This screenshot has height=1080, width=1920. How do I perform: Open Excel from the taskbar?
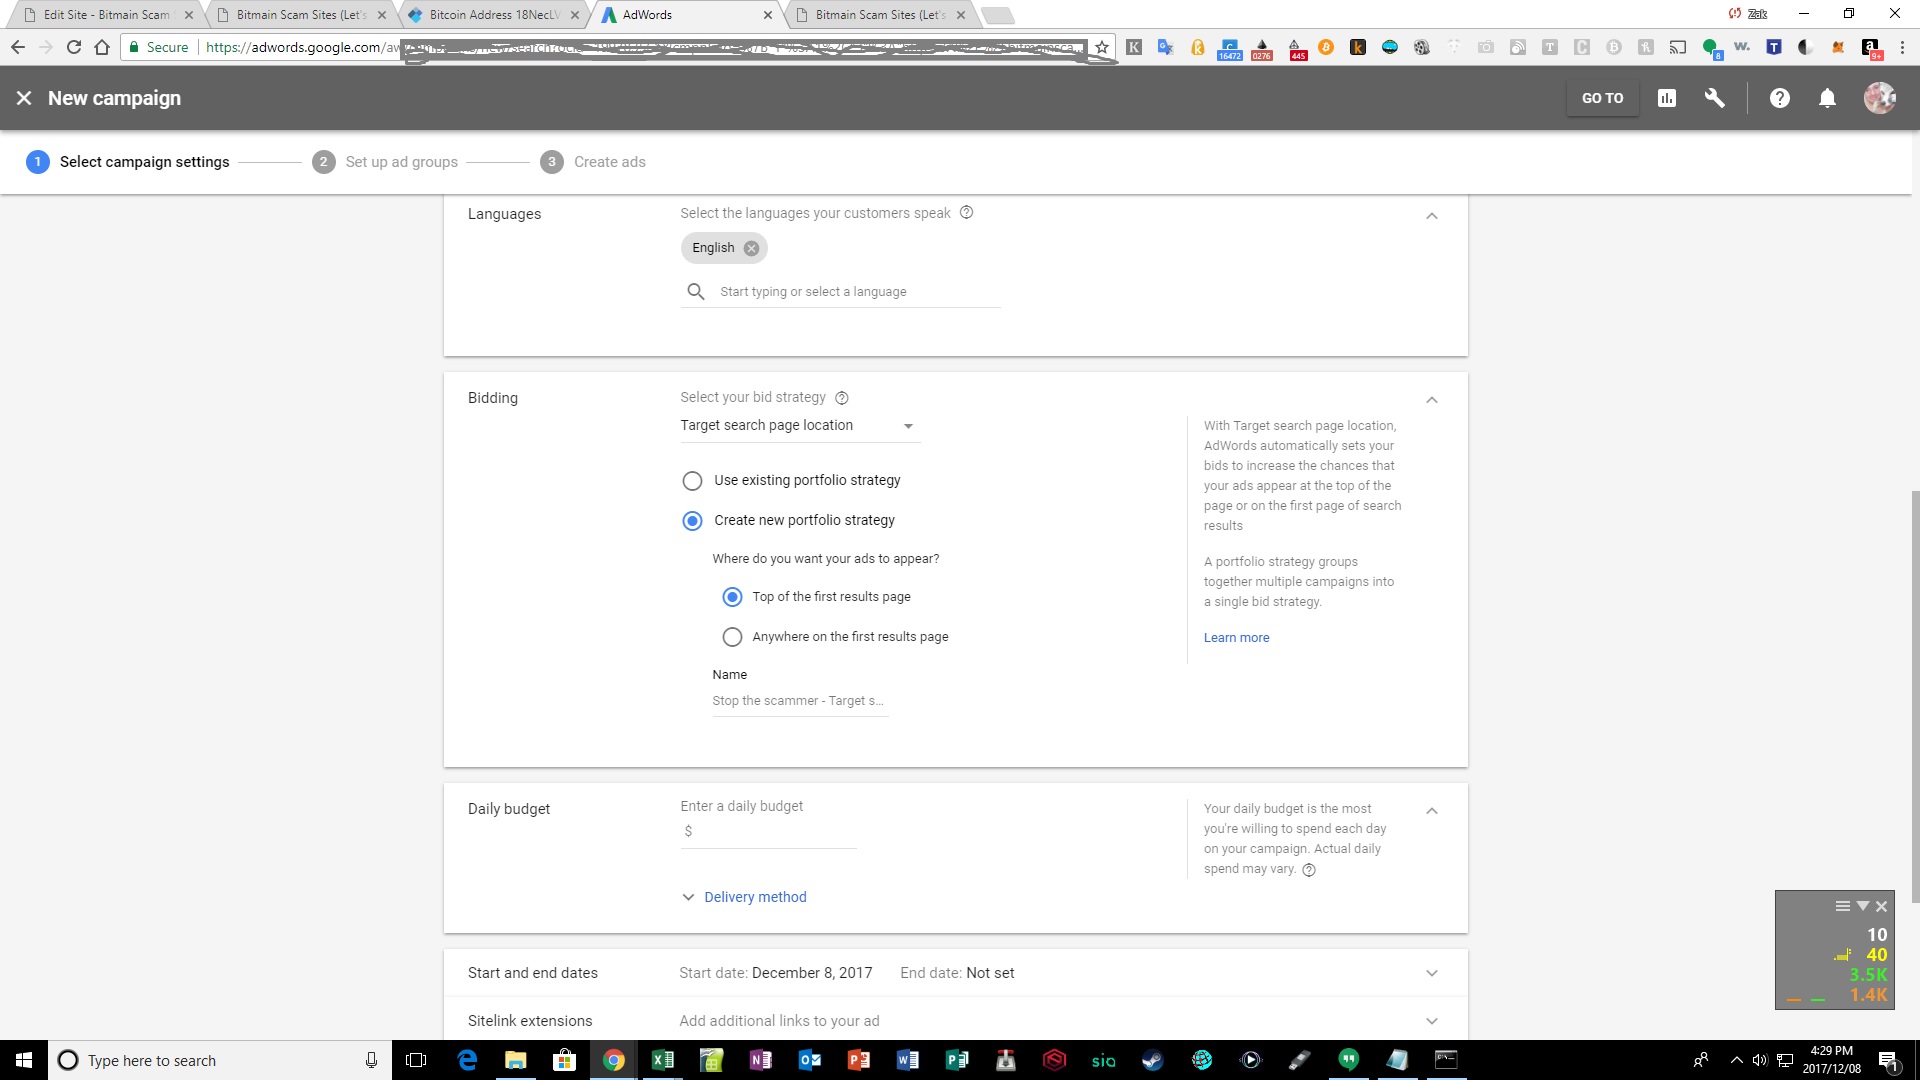662,1060
